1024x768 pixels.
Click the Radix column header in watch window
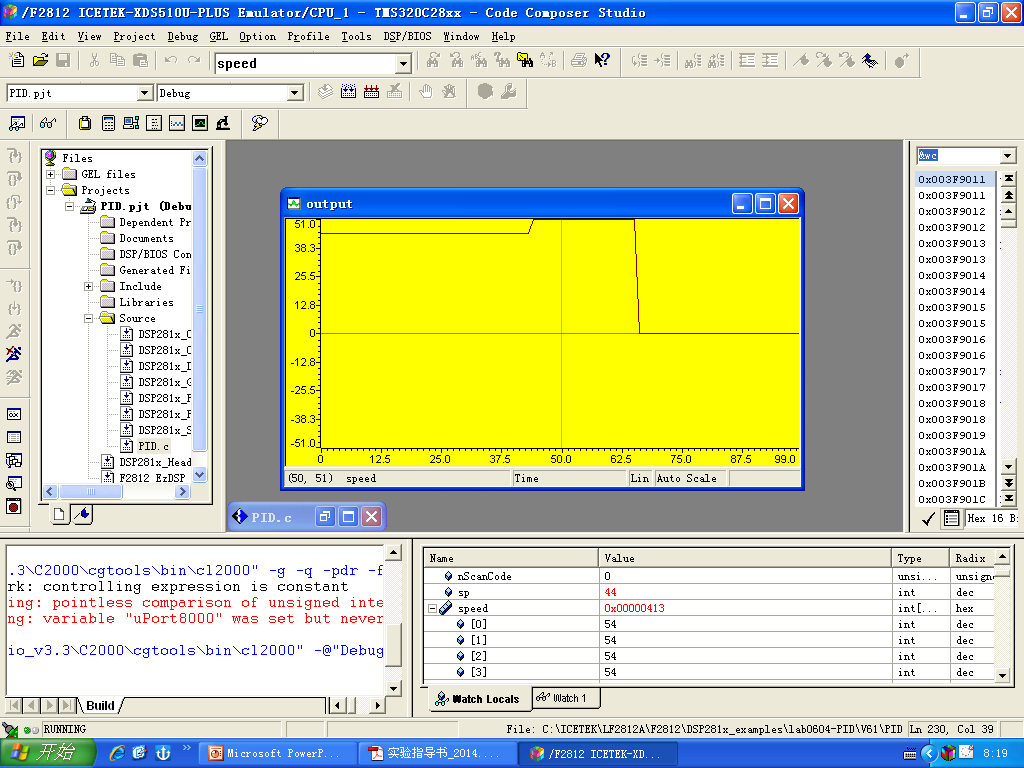[971, 558]
